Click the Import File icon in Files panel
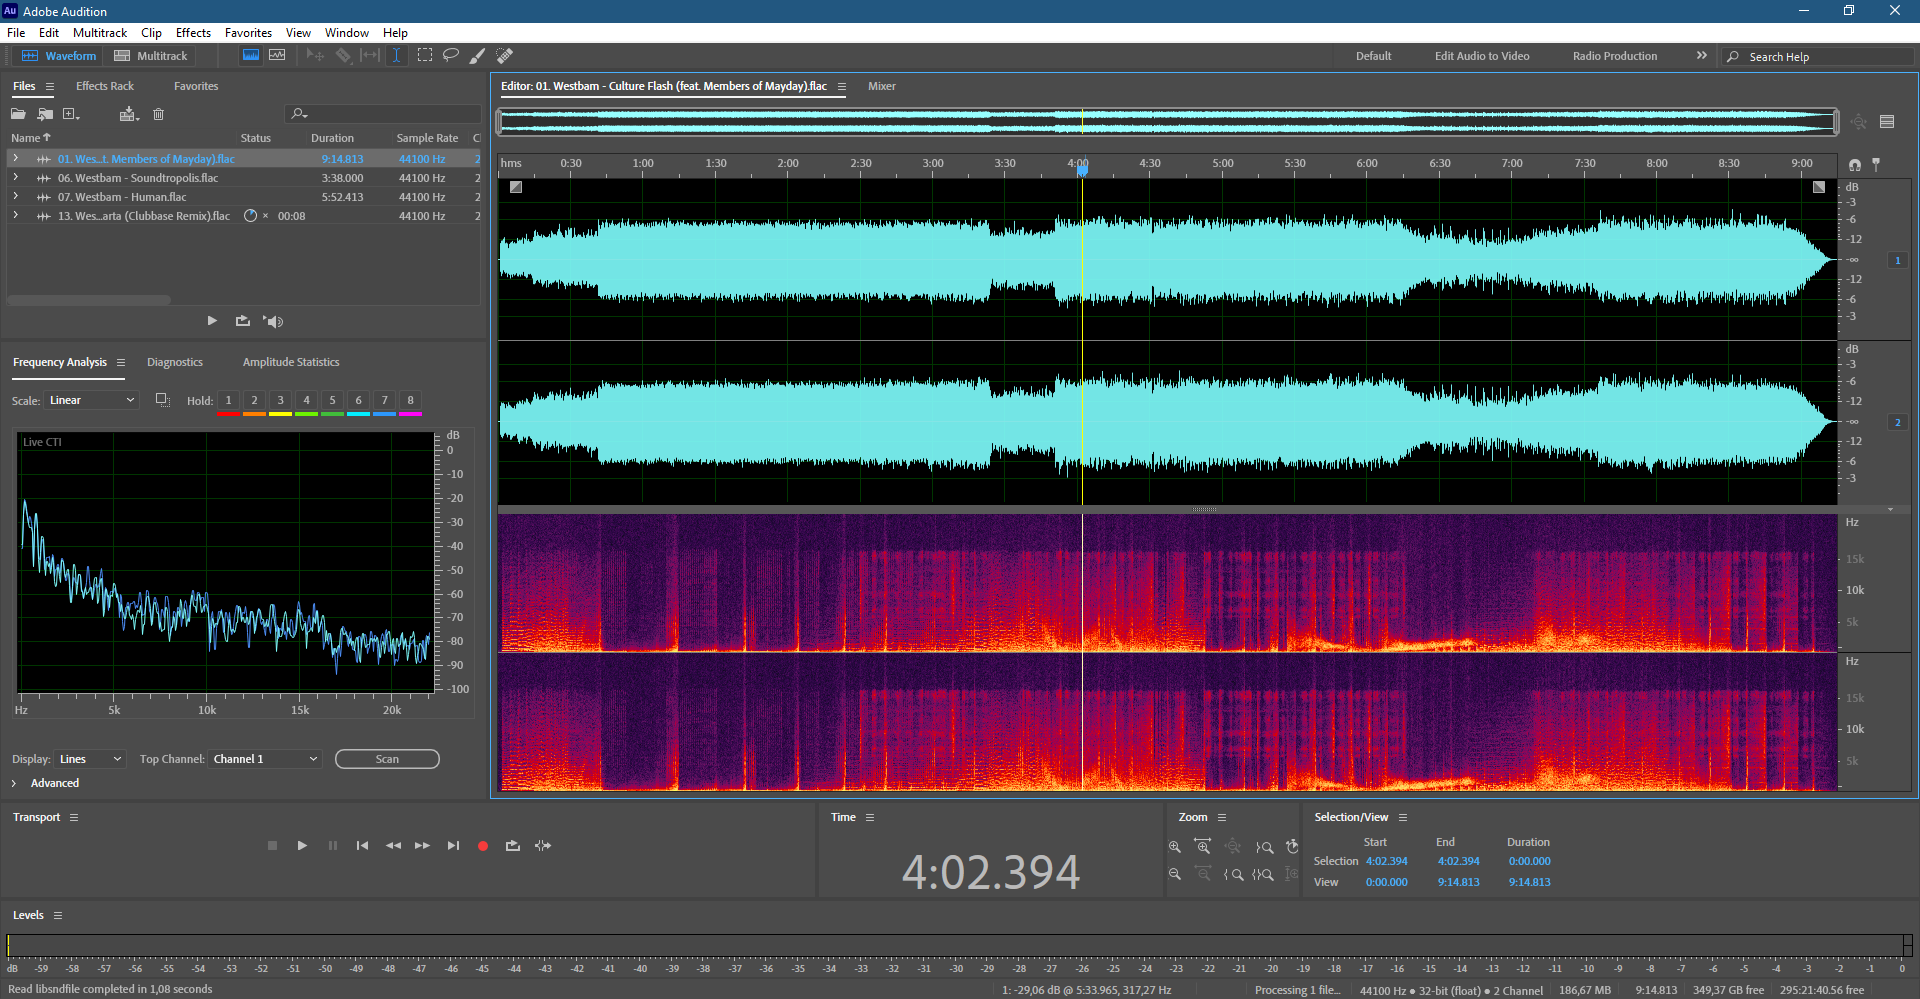 (45, 114)
